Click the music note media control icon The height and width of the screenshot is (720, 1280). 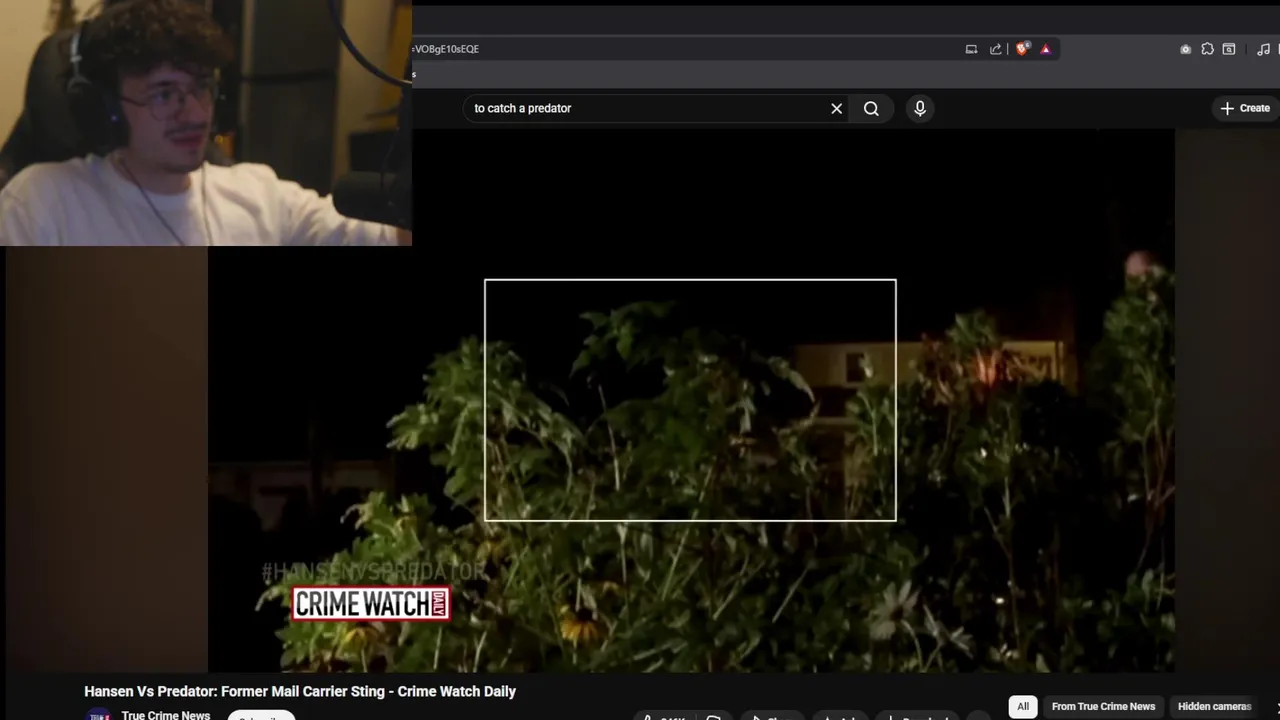click(1263, 49)
